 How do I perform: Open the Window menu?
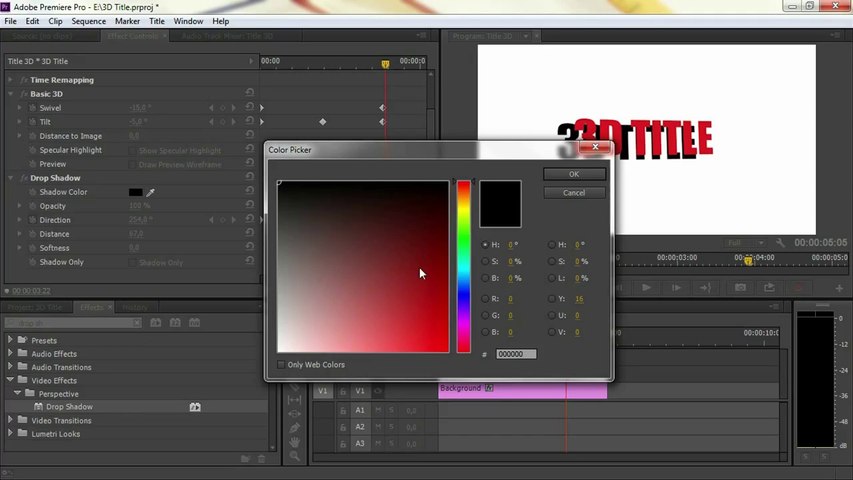point(188,21)
